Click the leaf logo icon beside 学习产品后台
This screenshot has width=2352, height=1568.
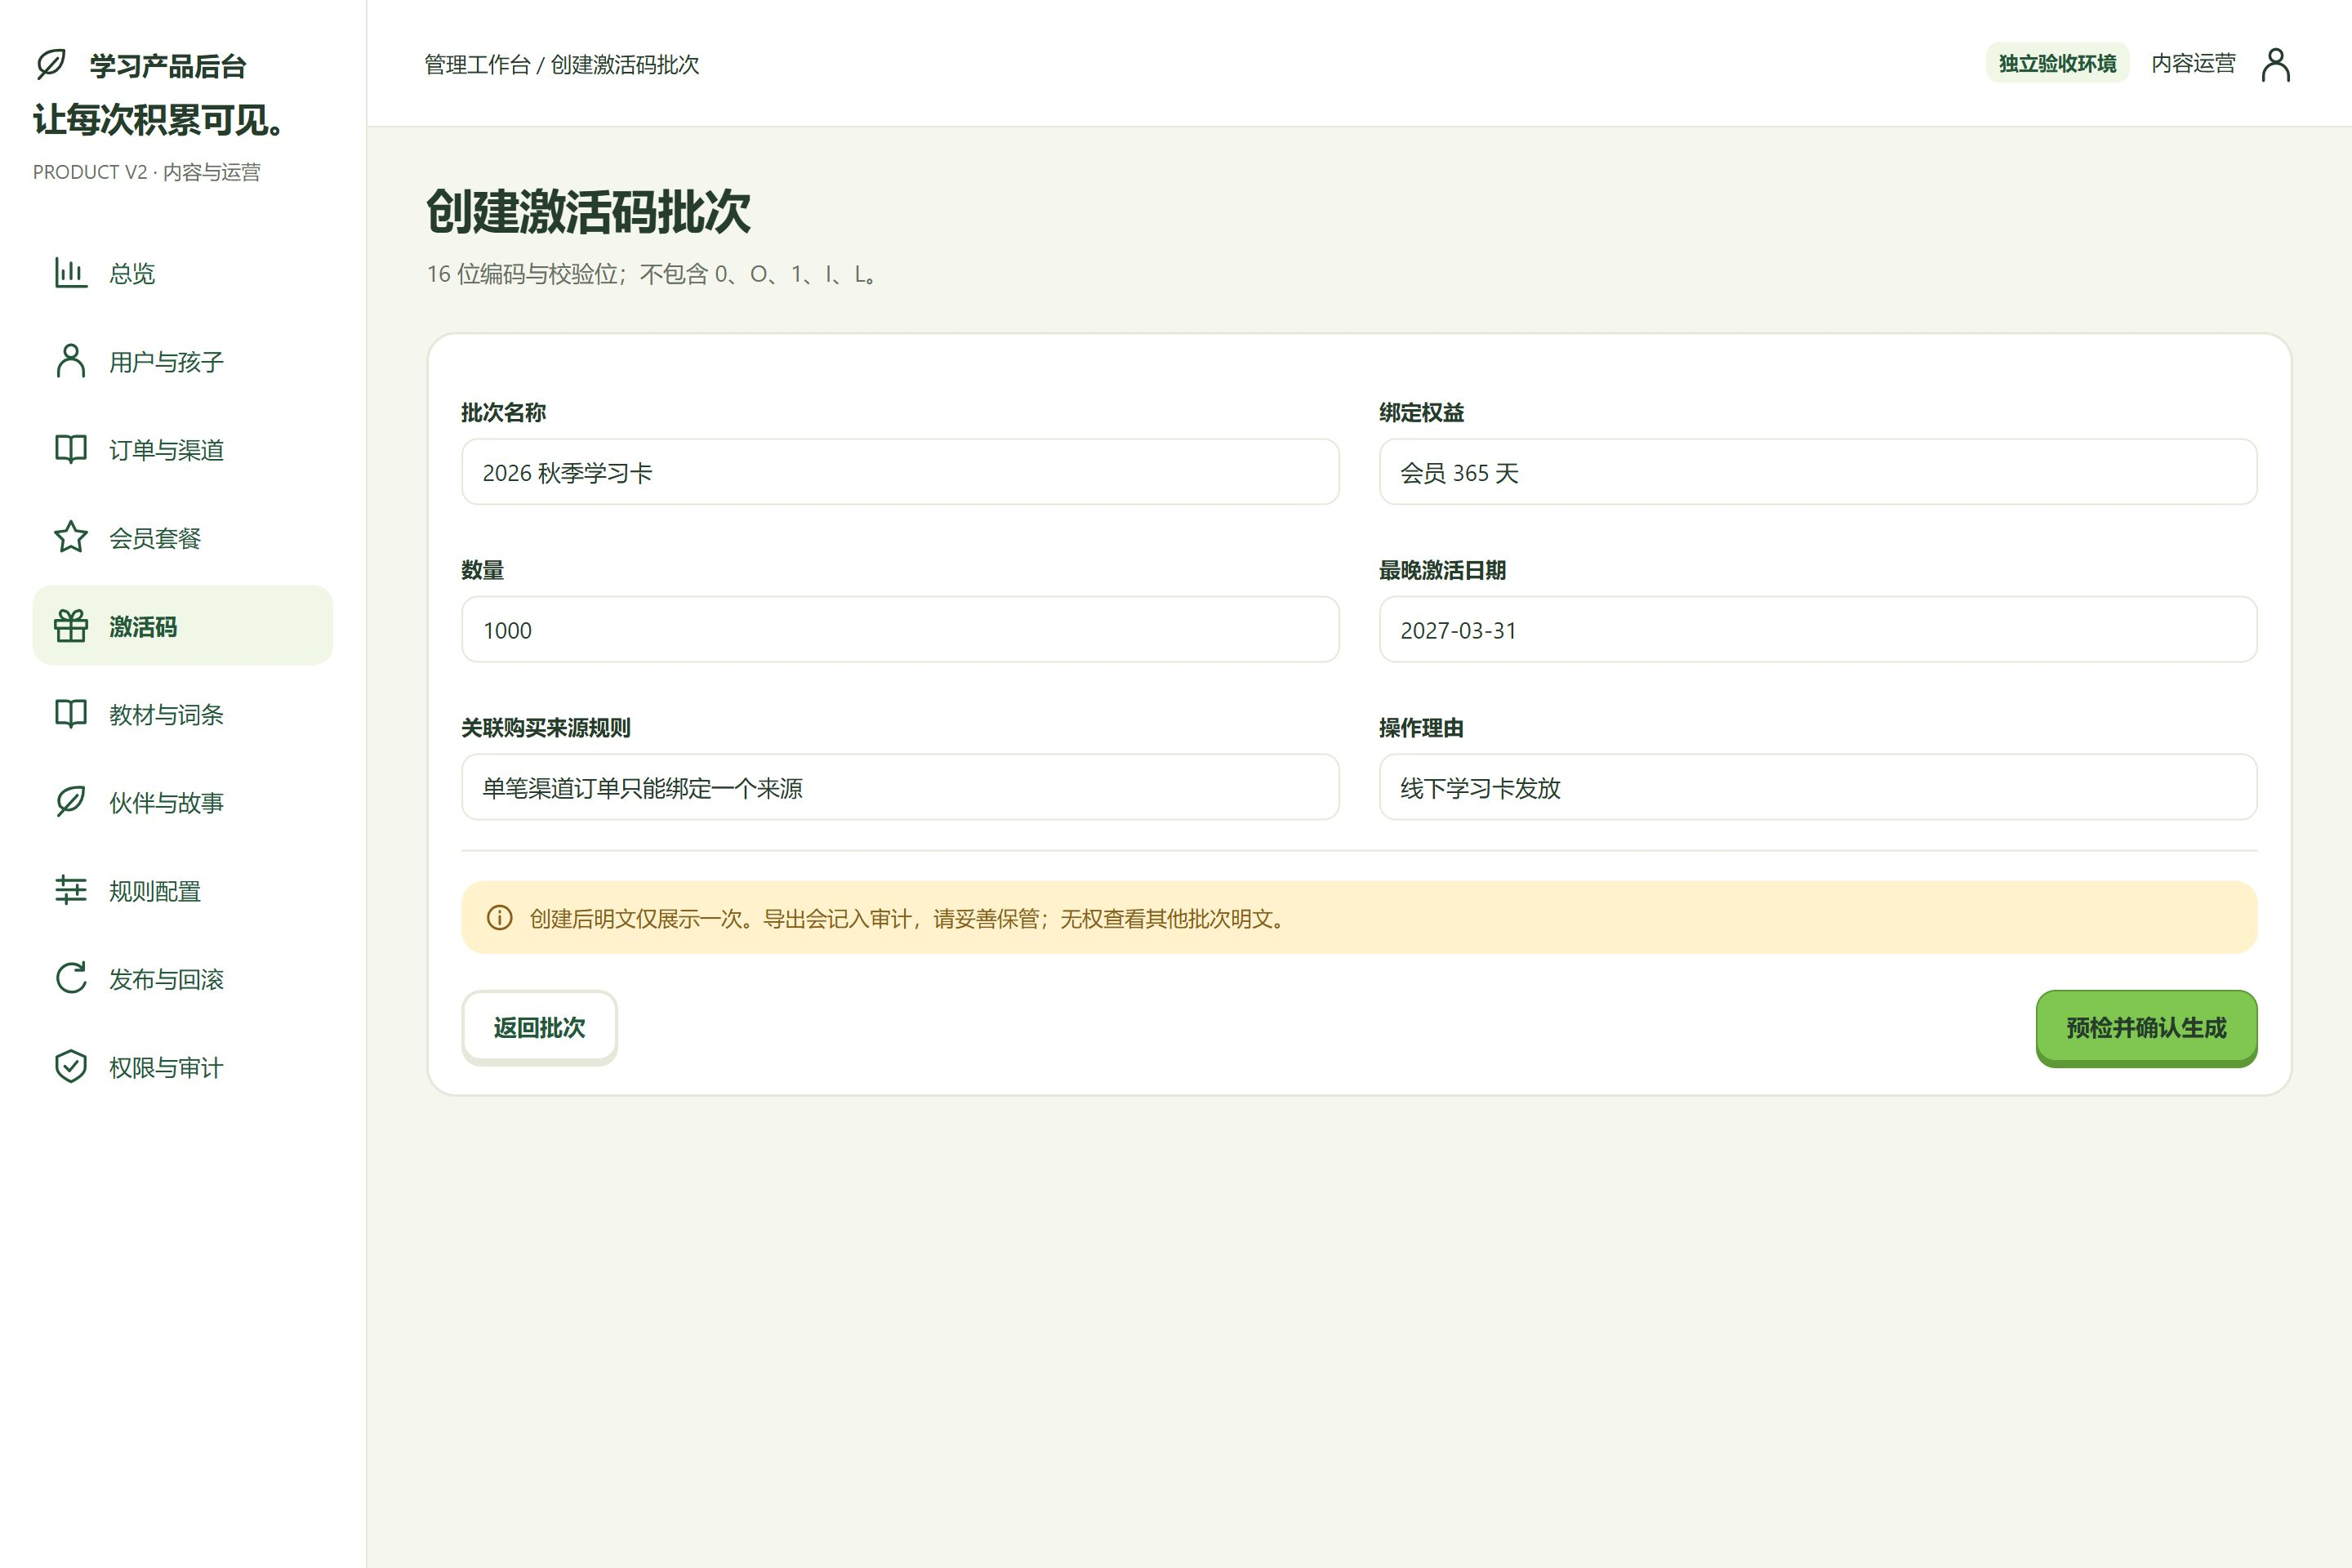click(x=51, y=65)
